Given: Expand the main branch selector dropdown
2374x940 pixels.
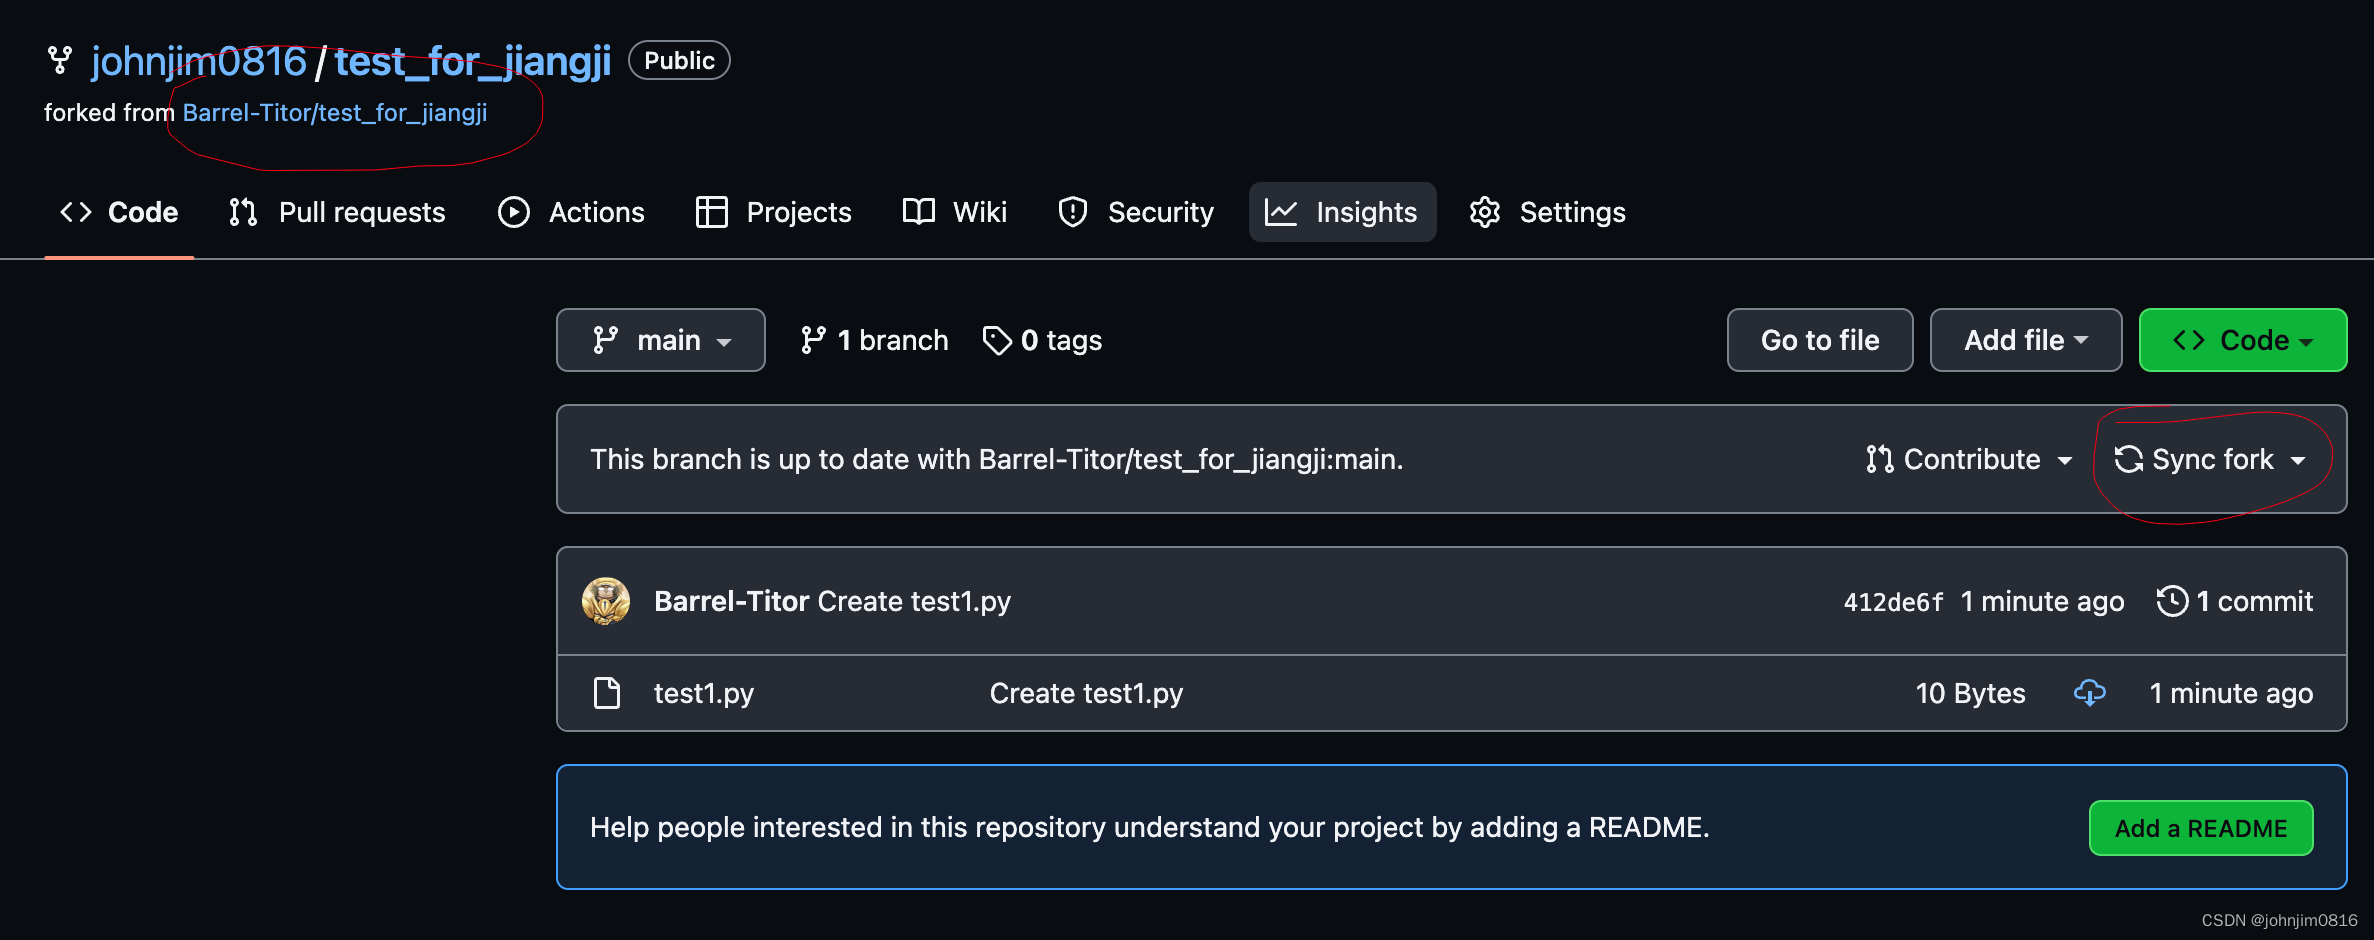Looking at the screenshot, I should [661, 340].
